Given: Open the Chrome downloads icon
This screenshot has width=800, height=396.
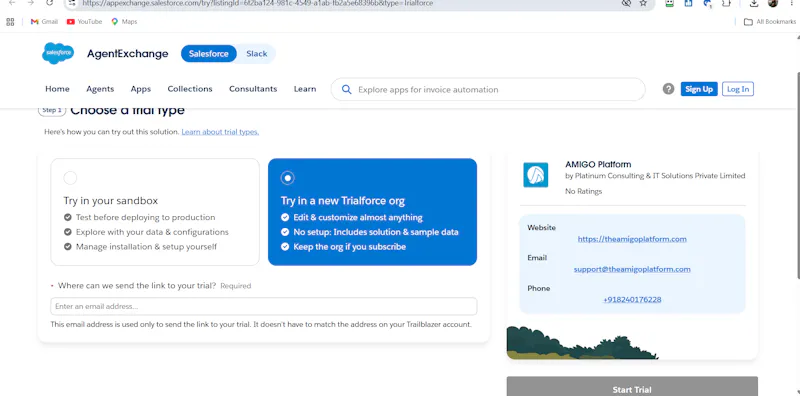Looking at the screenshot, I should 754,3.
